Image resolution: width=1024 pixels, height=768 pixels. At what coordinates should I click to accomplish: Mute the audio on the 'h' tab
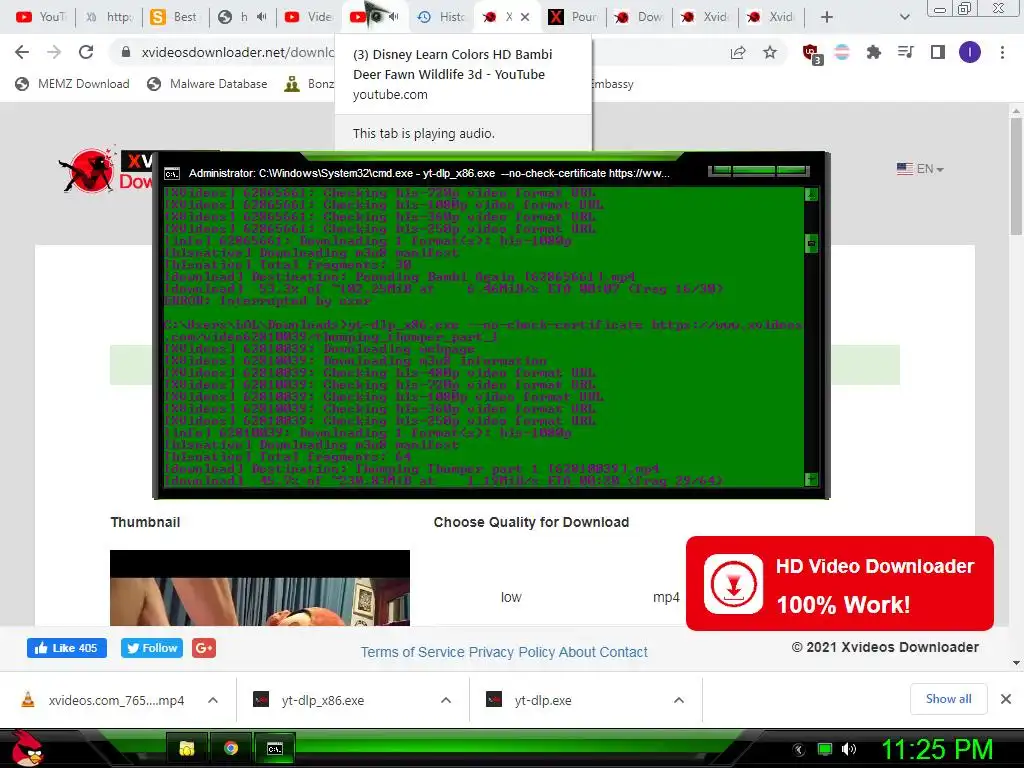[261, 17]
